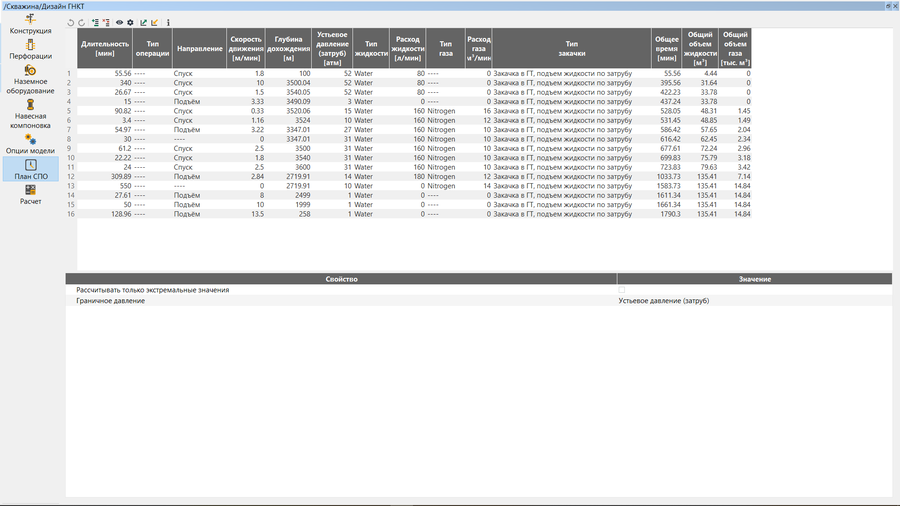Click the 'Длительность [мин]' column header
900x506 pixels.
(105, 48)
